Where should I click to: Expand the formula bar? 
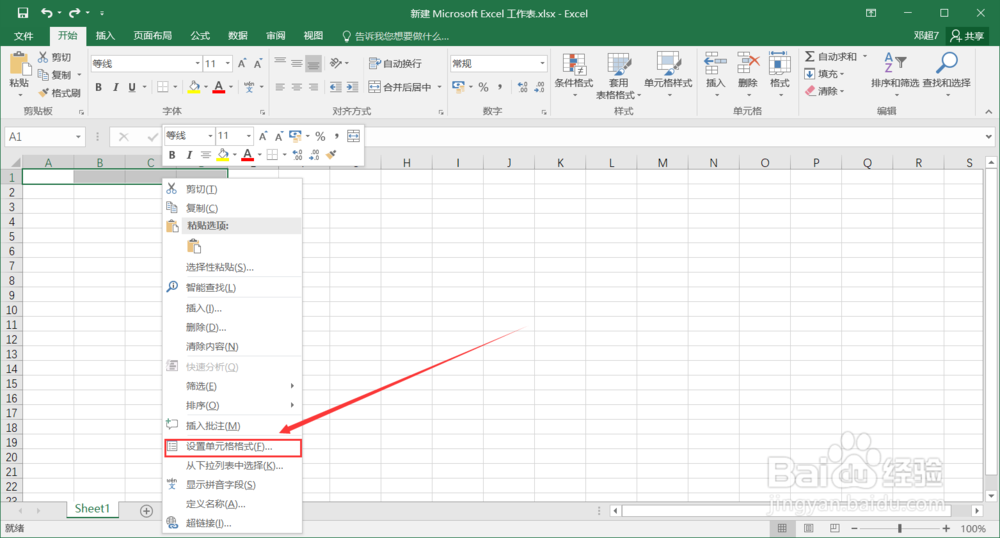(989, 136)
